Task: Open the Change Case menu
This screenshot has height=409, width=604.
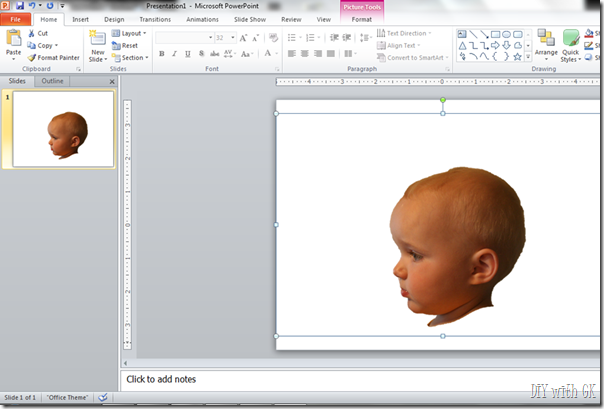Action: pyautogui.click(x=247, y=54)
